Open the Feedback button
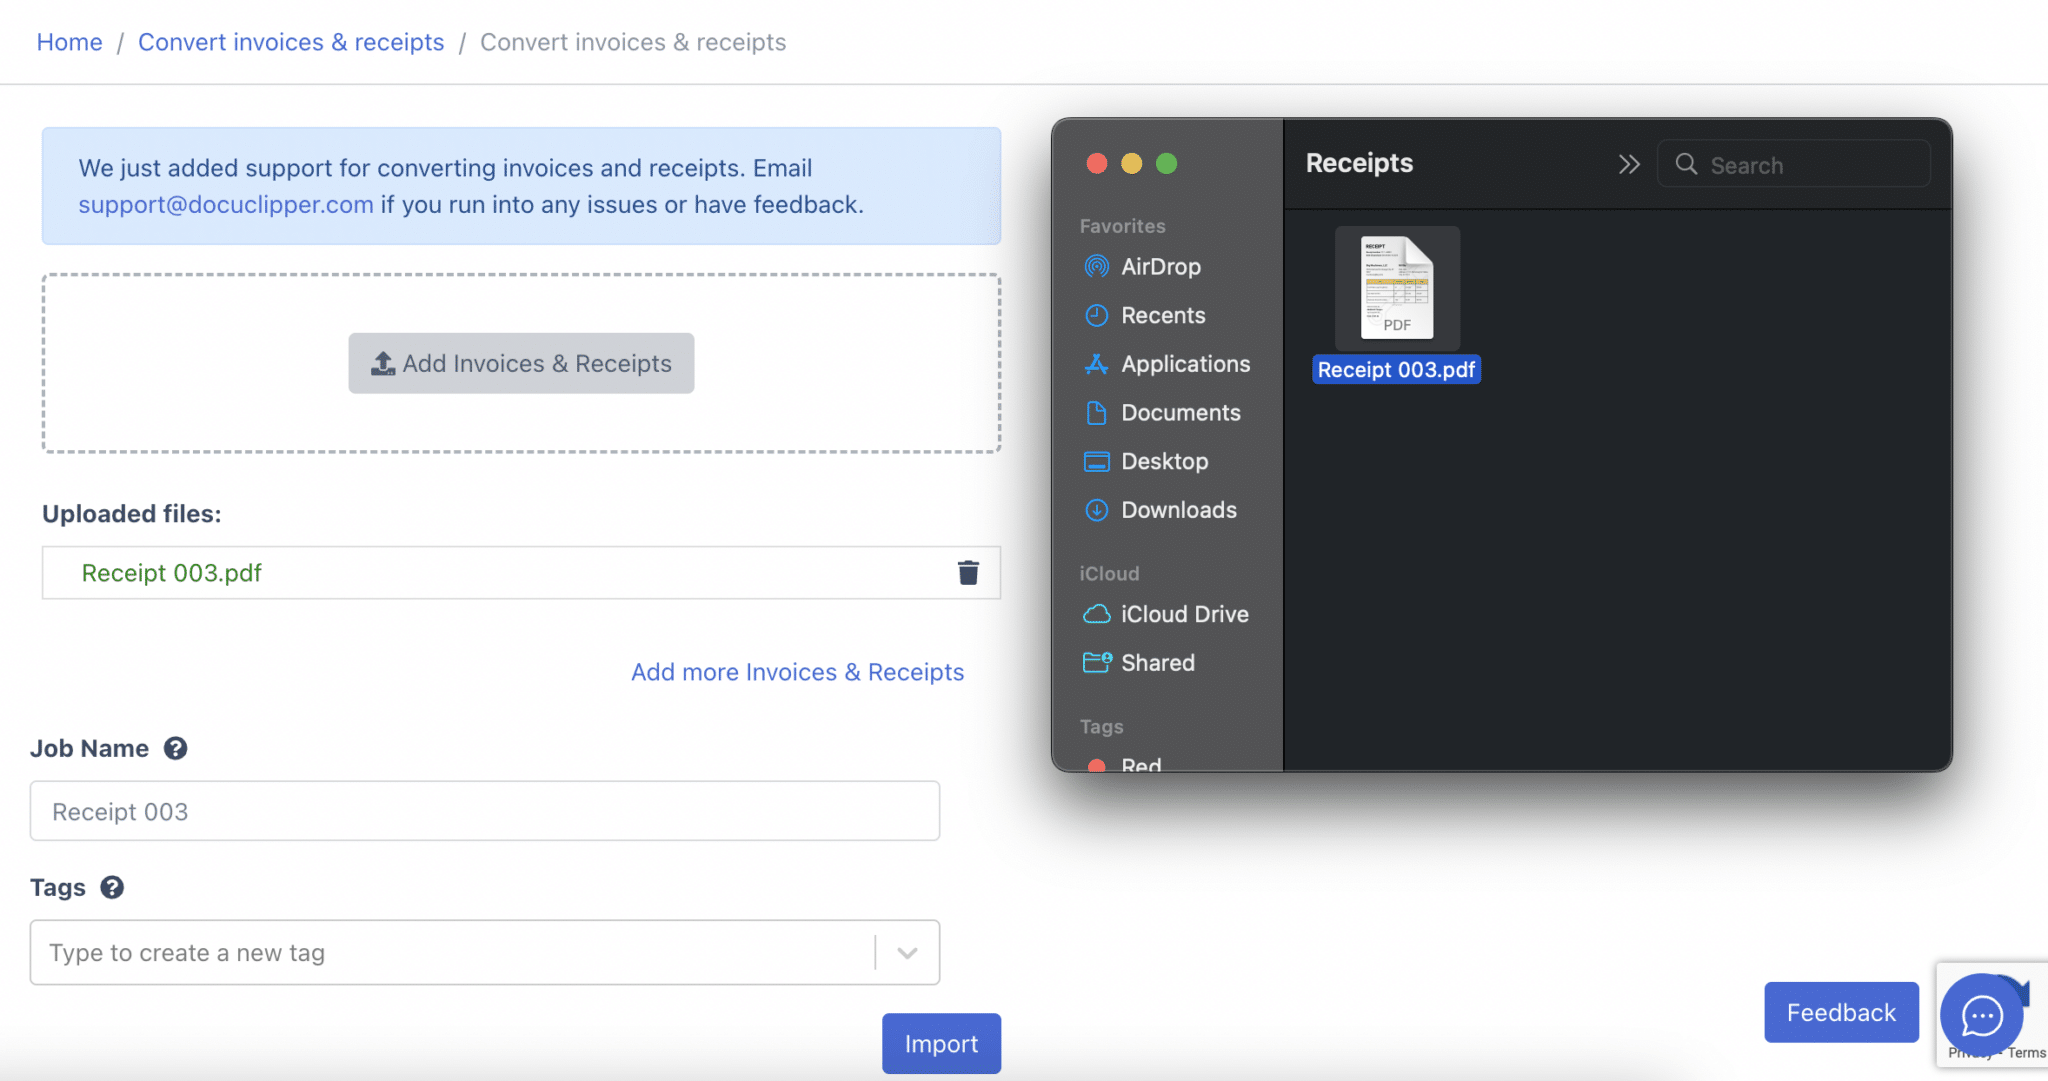The width and height of the screenshot is (2048, 1081). coord(1840,1012)
